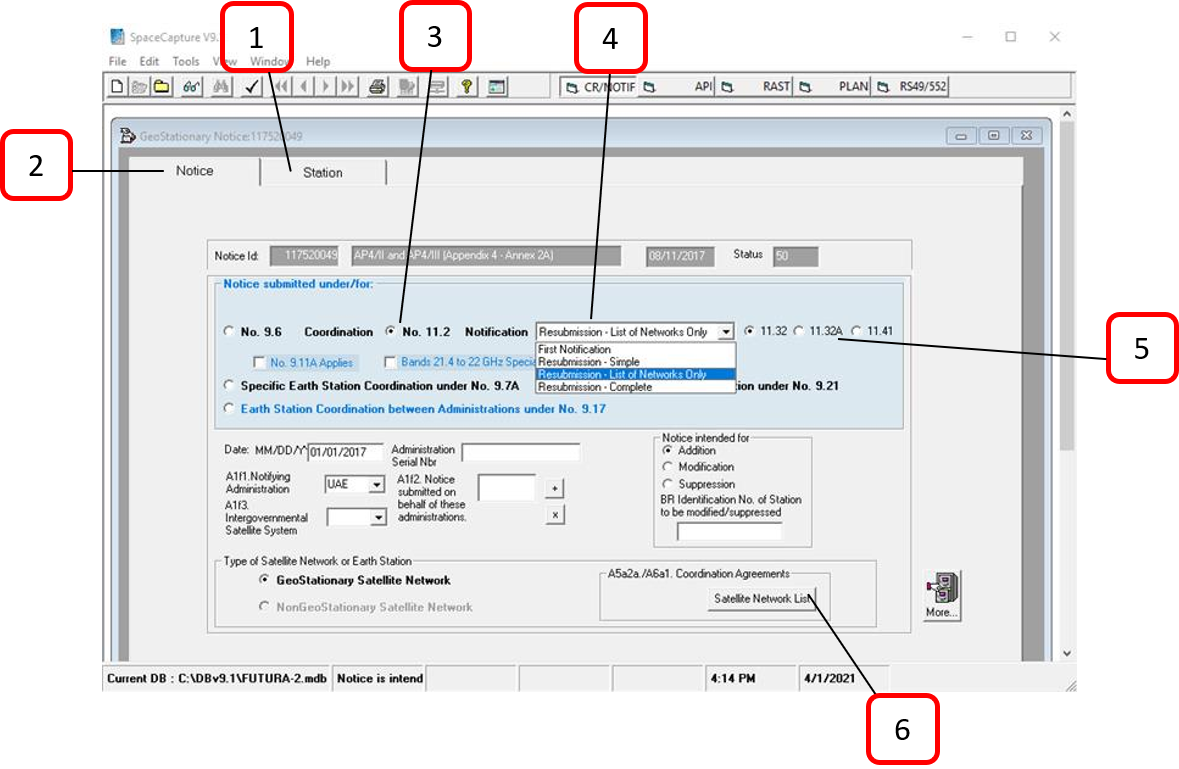1179x769 pixels.
Task: Select the 11.41 radio button
Action: [x=856, y=331]
